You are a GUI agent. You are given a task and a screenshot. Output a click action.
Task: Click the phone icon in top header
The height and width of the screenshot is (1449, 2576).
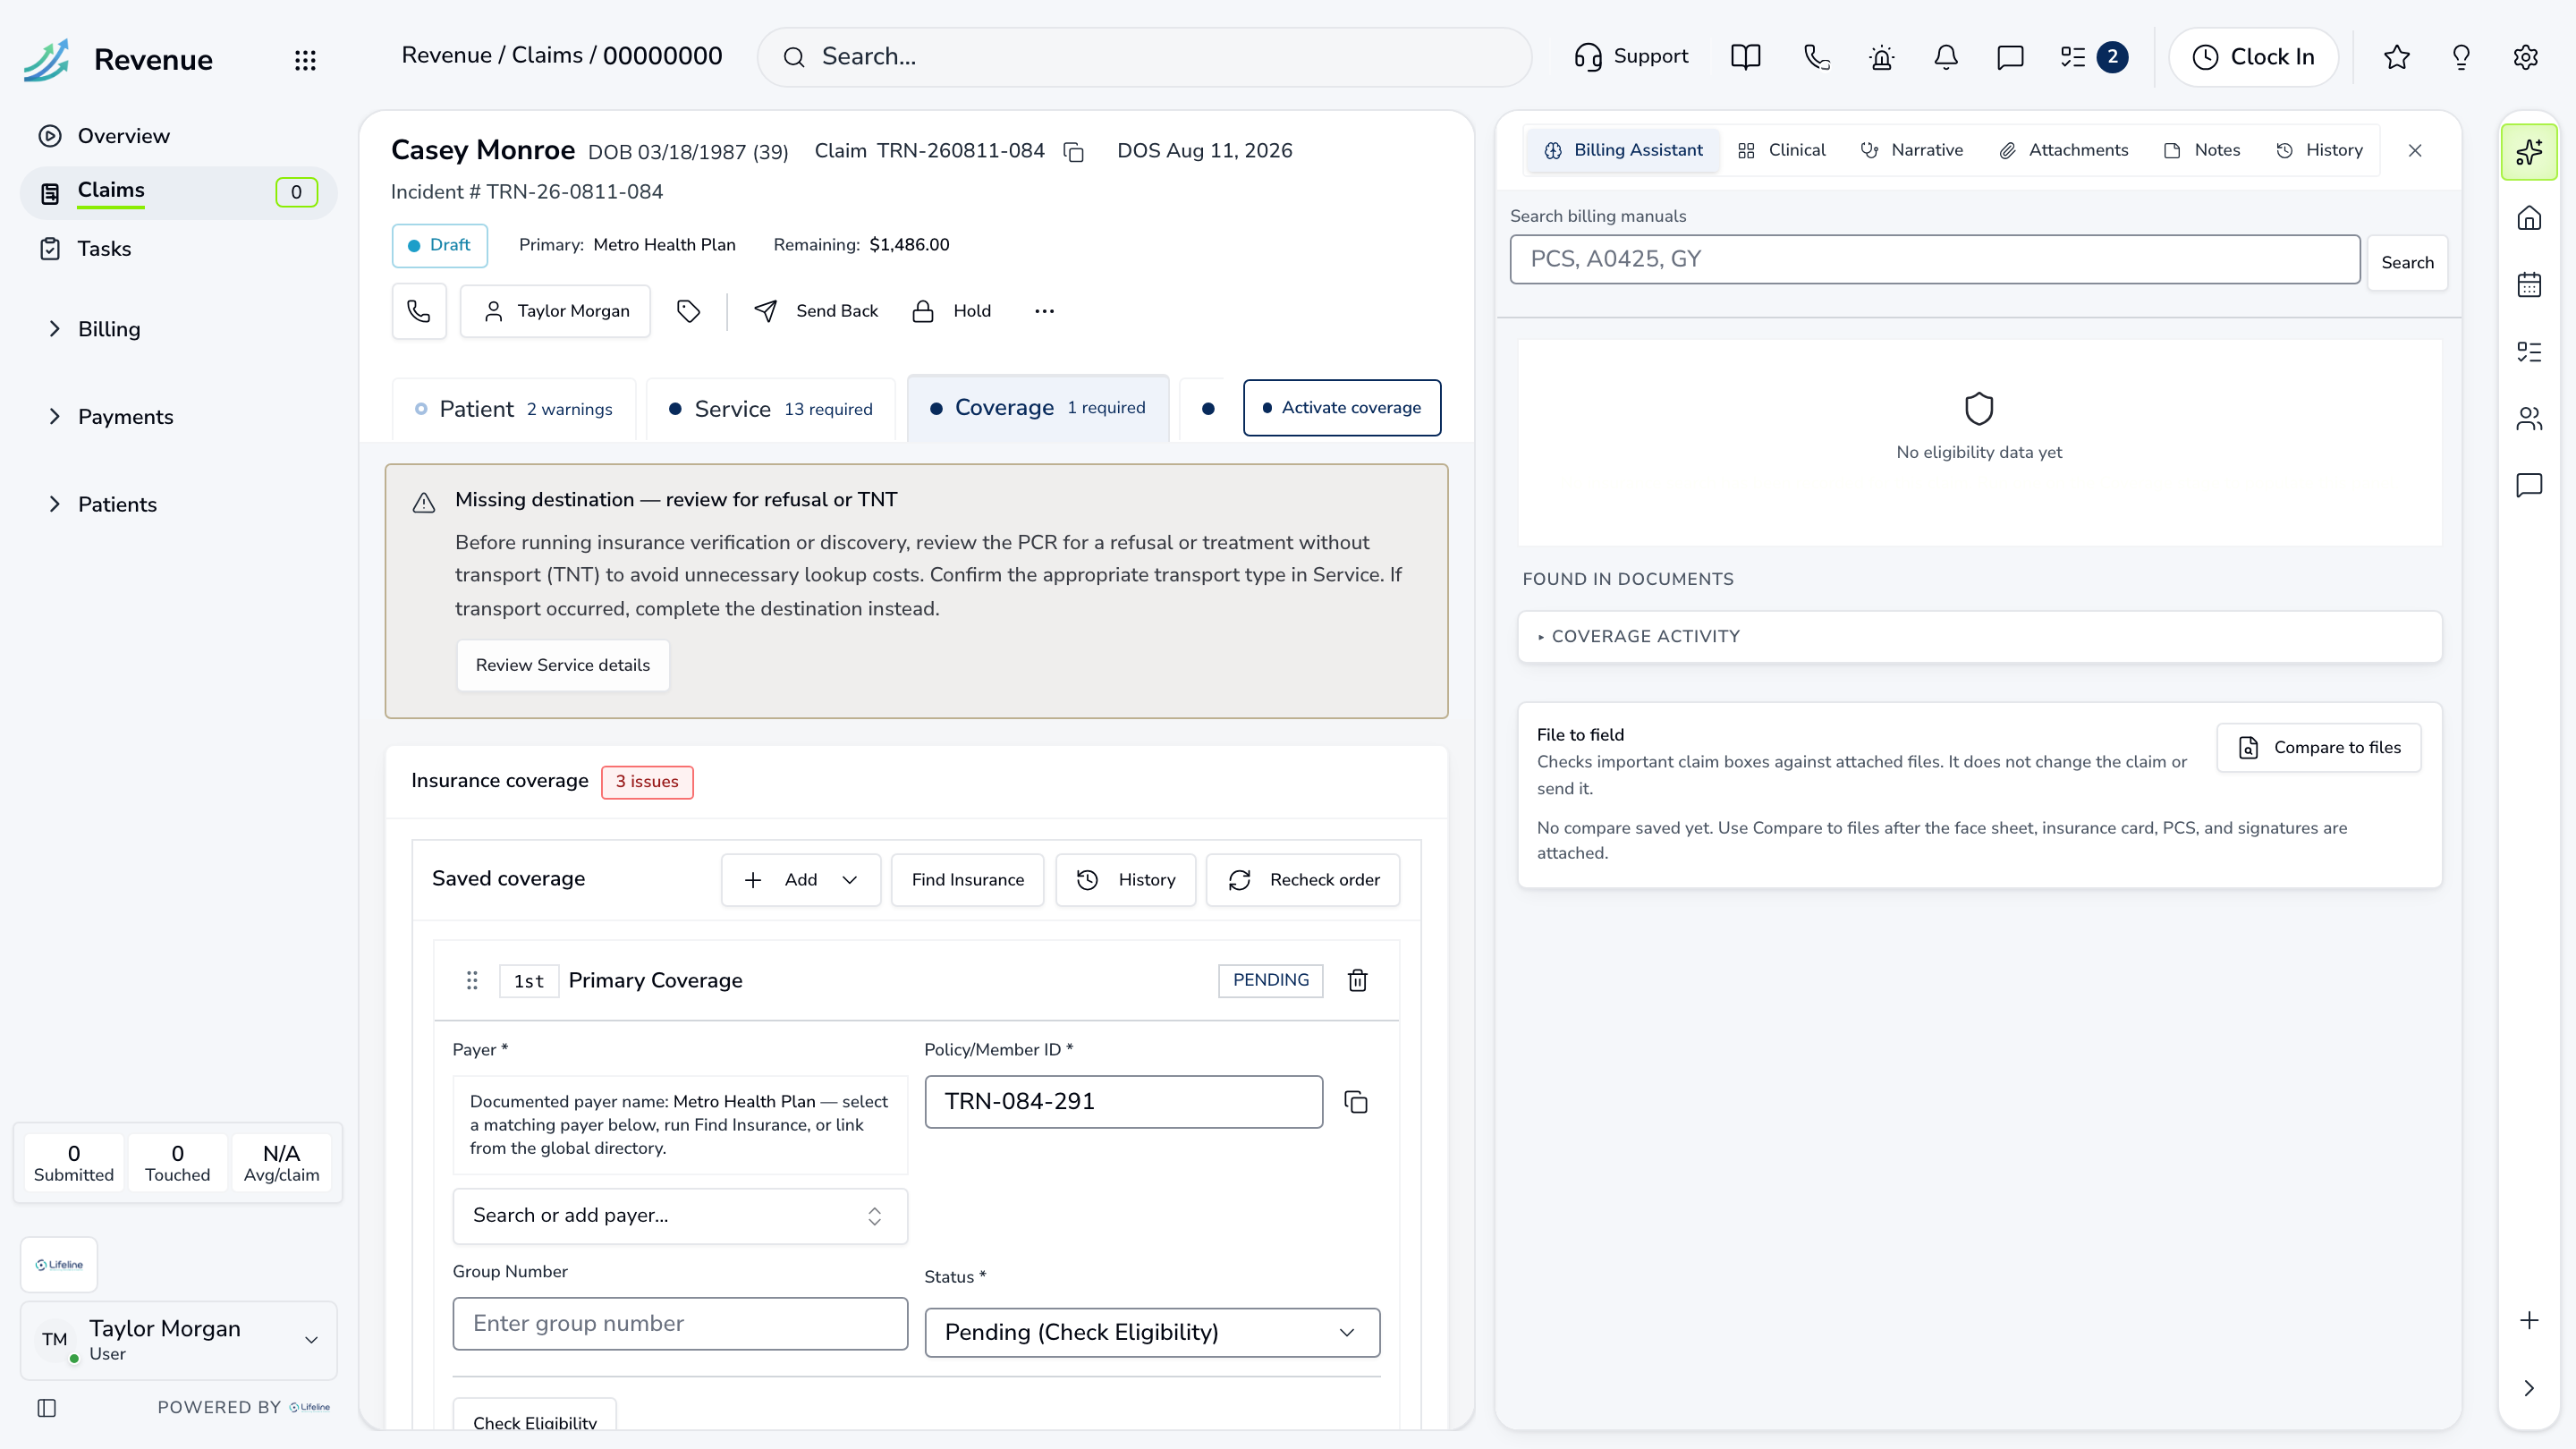click(x=1817, y=57)
